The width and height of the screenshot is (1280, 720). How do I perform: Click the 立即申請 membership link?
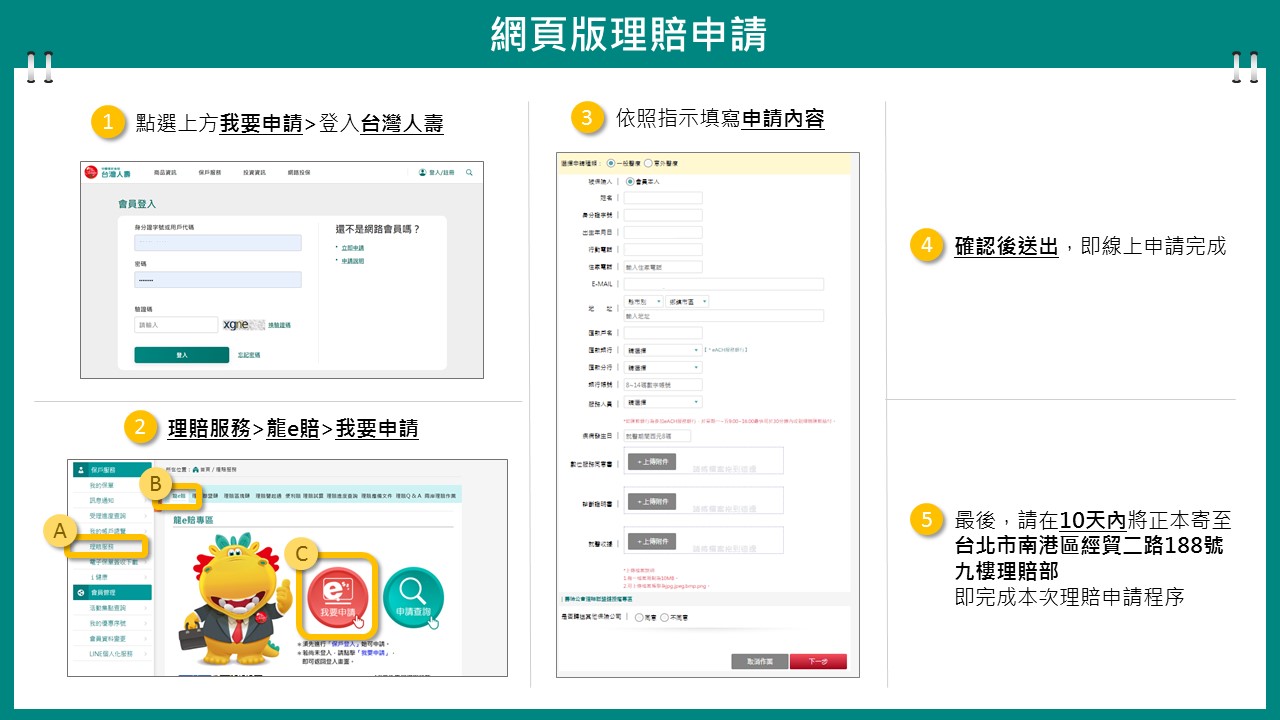[x=352, y=248]
